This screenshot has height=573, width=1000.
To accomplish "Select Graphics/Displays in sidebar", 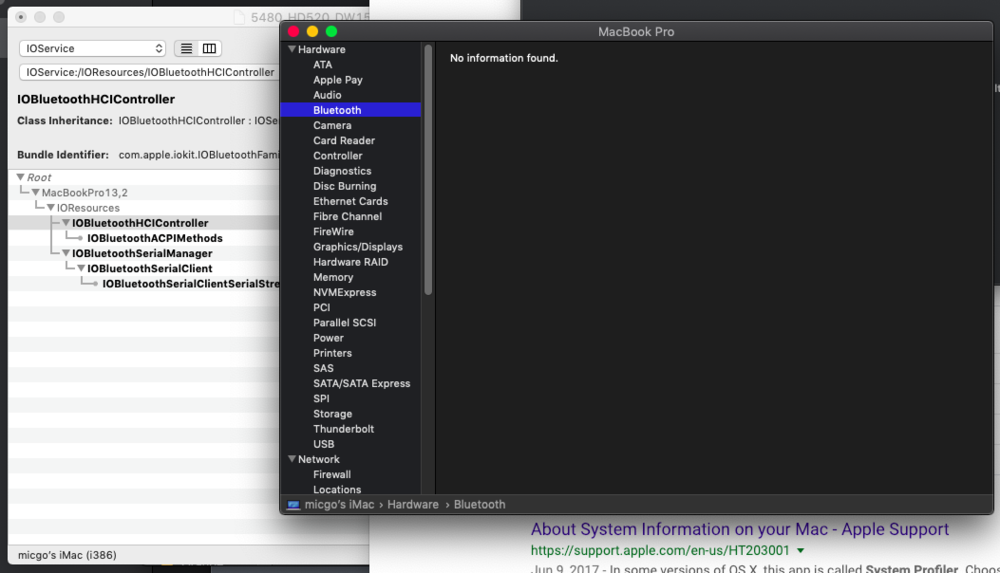I will (x=357, y=247).
